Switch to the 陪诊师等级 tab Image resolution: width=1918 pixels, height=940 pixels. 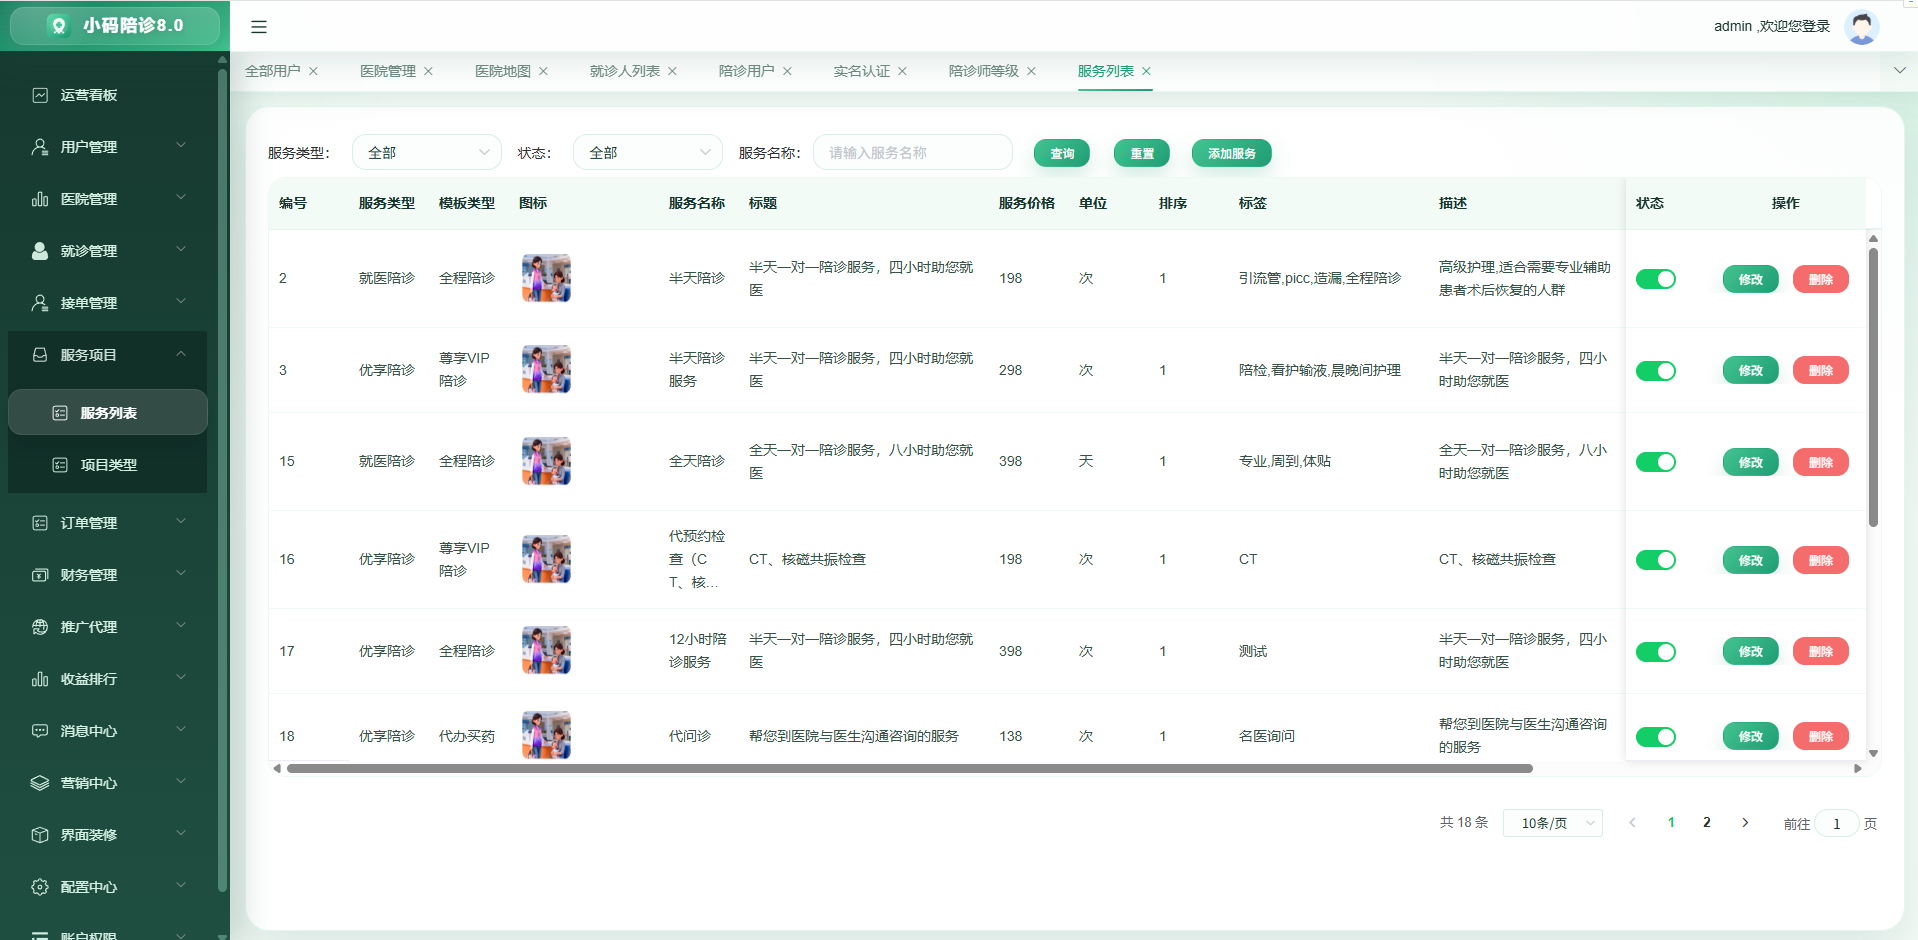[x=983, y=71]
